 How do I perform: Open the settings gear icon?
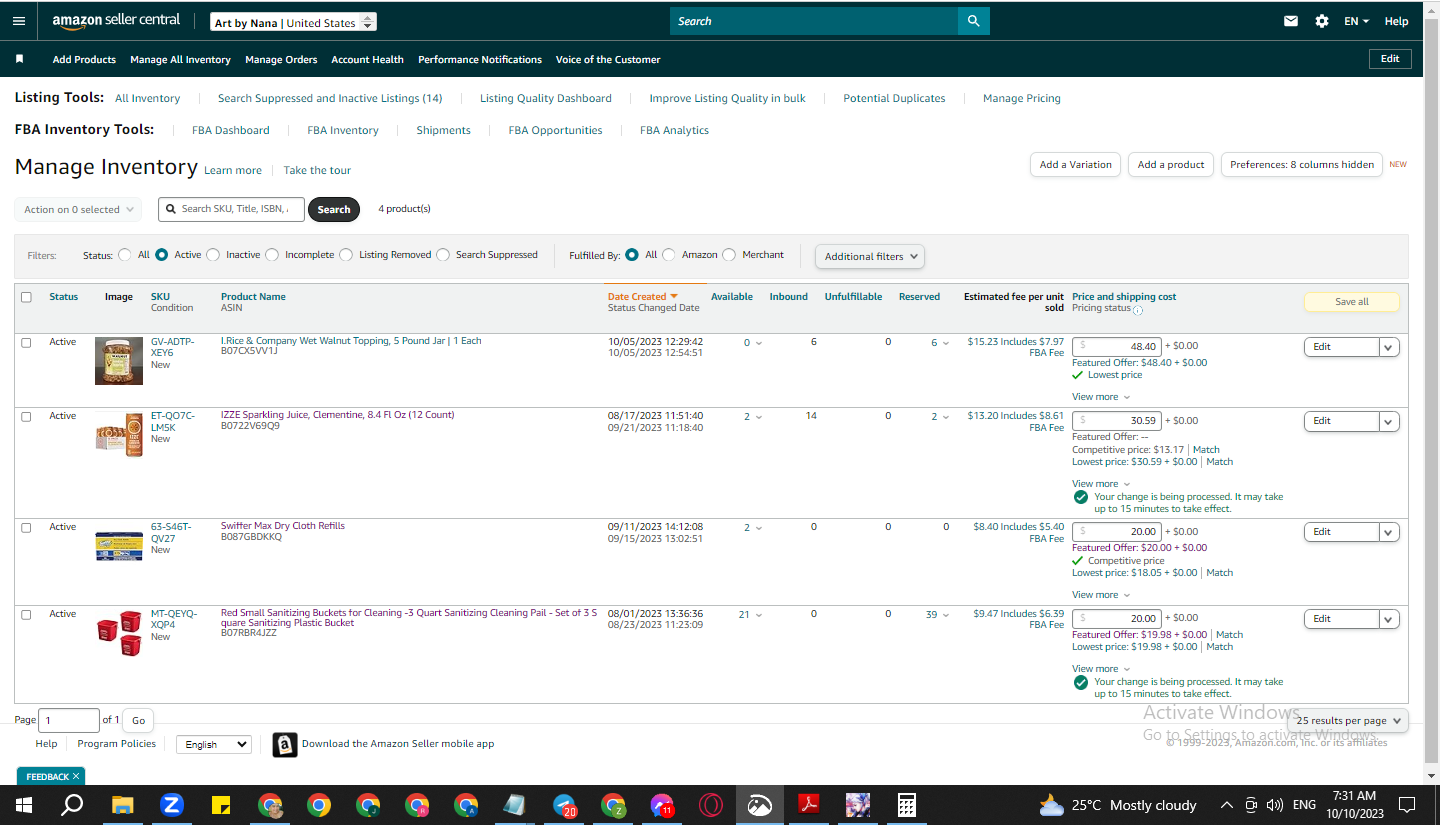(1322, 21)
